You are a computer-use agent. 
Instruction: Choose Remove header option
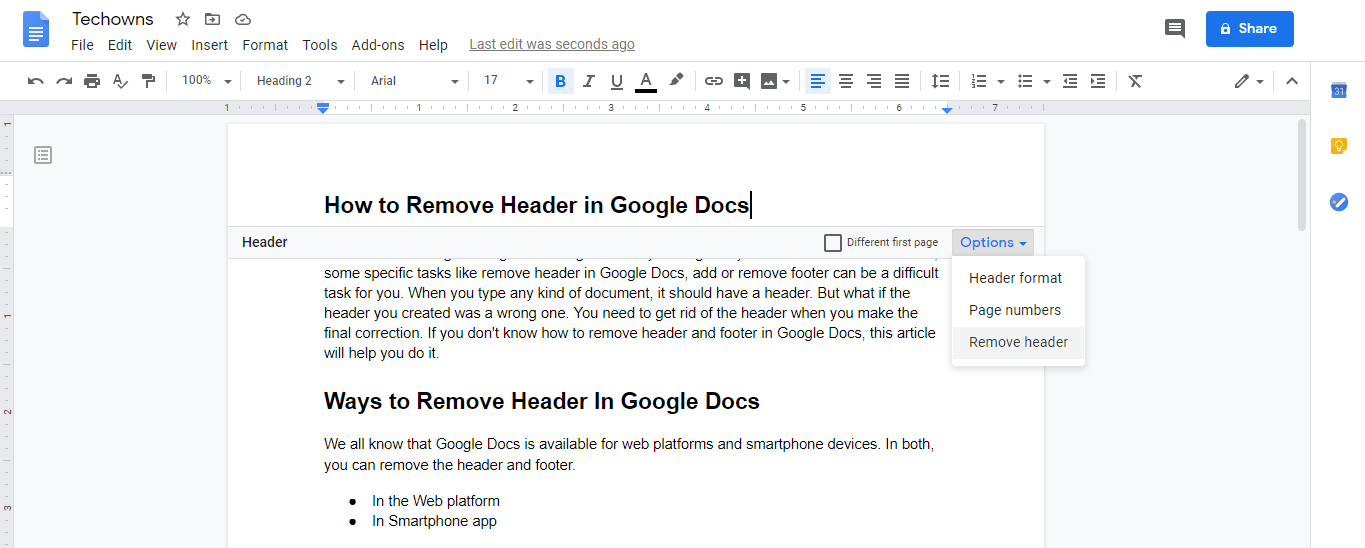point(1018,342)
